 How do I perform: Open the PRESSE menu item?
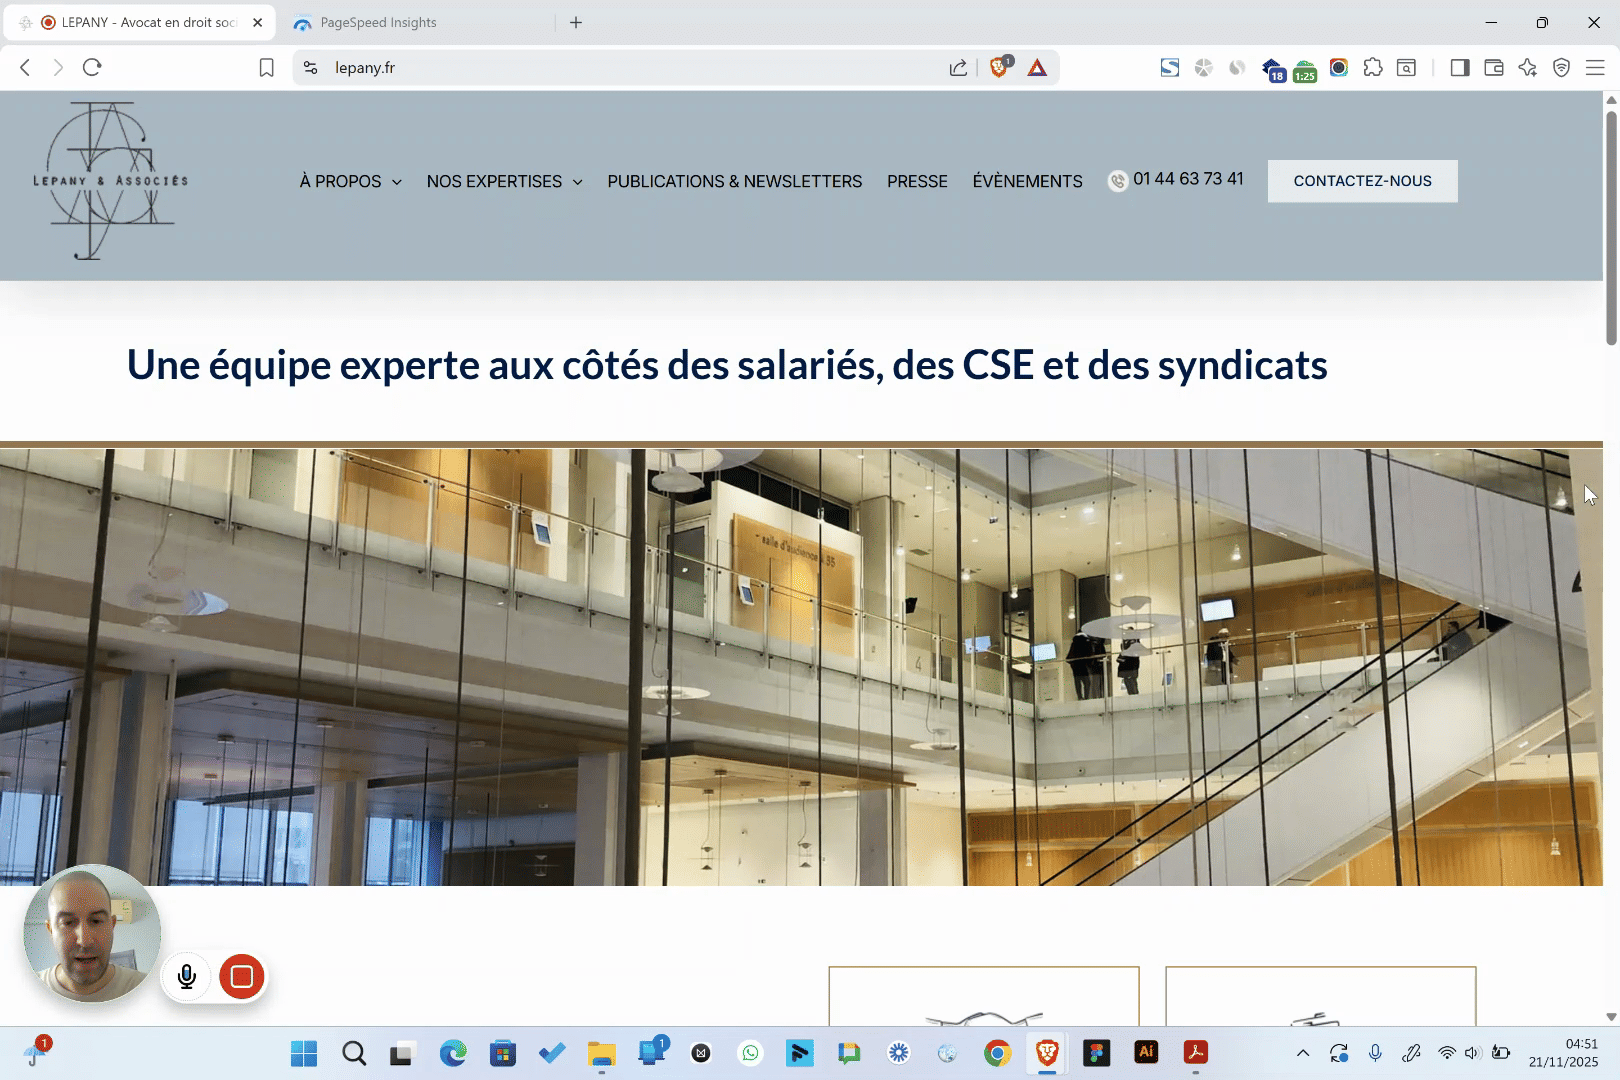(x=916, y=181)
